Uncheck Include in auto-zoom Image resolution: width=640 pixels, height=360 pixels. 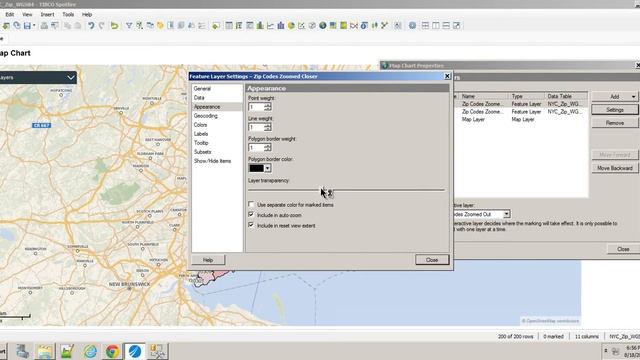click(251, 214)
